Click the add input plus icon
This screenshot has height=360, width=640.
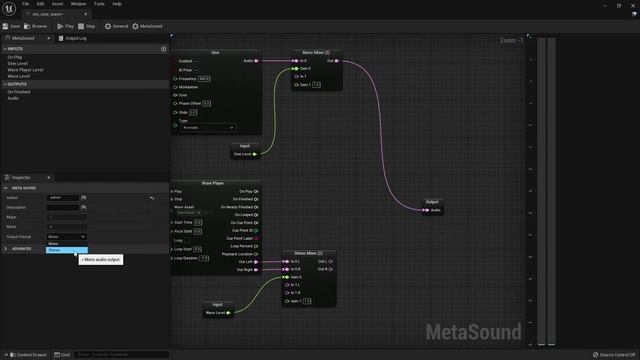[164, 49]
